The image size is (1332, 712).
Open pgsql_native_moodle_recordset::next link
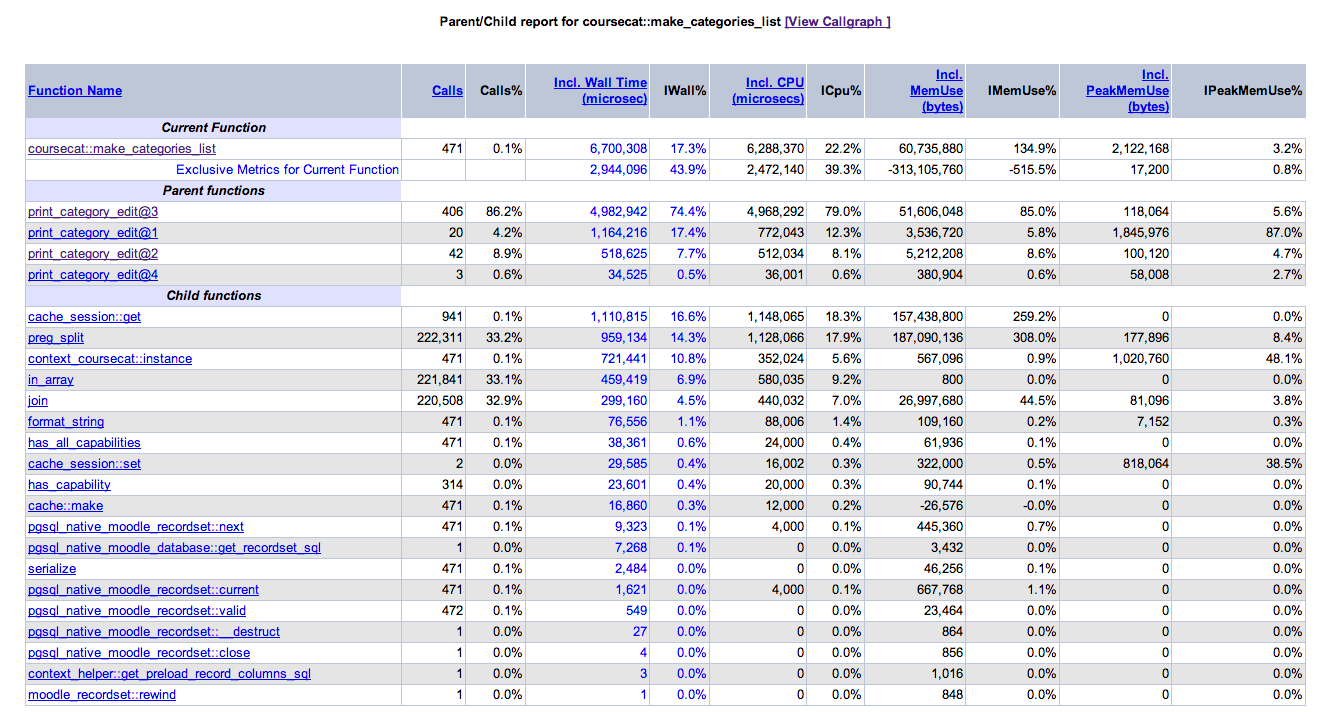(x=136, y=526)
